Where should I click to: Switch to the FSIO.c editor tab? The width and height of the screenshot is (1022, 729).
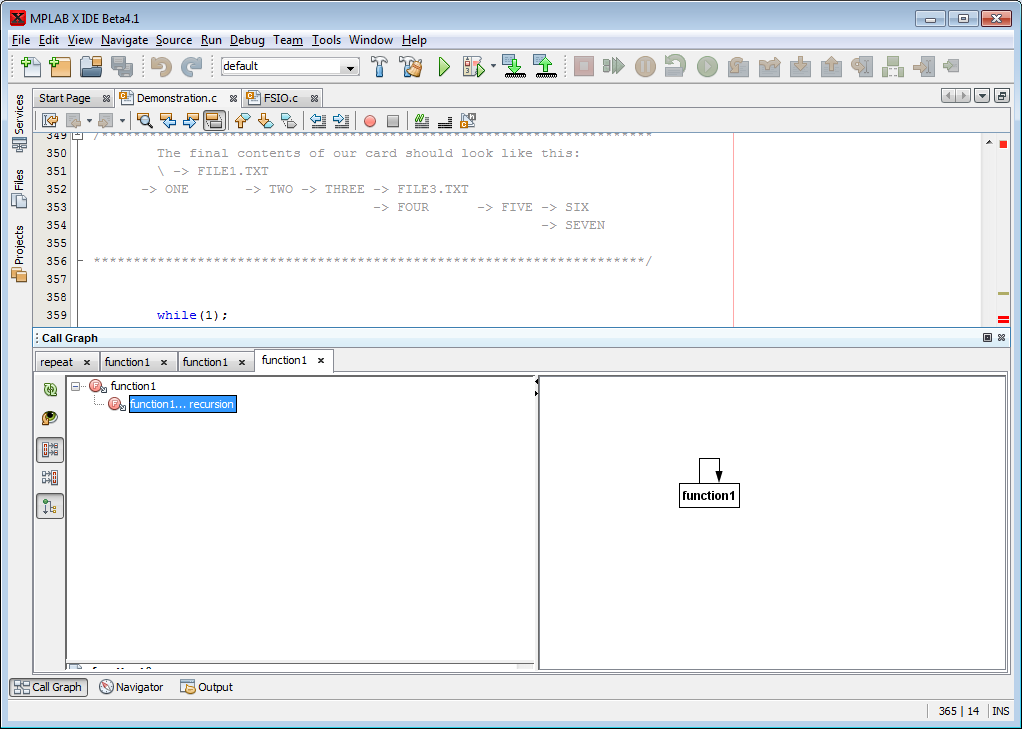[x=280, y=98]
